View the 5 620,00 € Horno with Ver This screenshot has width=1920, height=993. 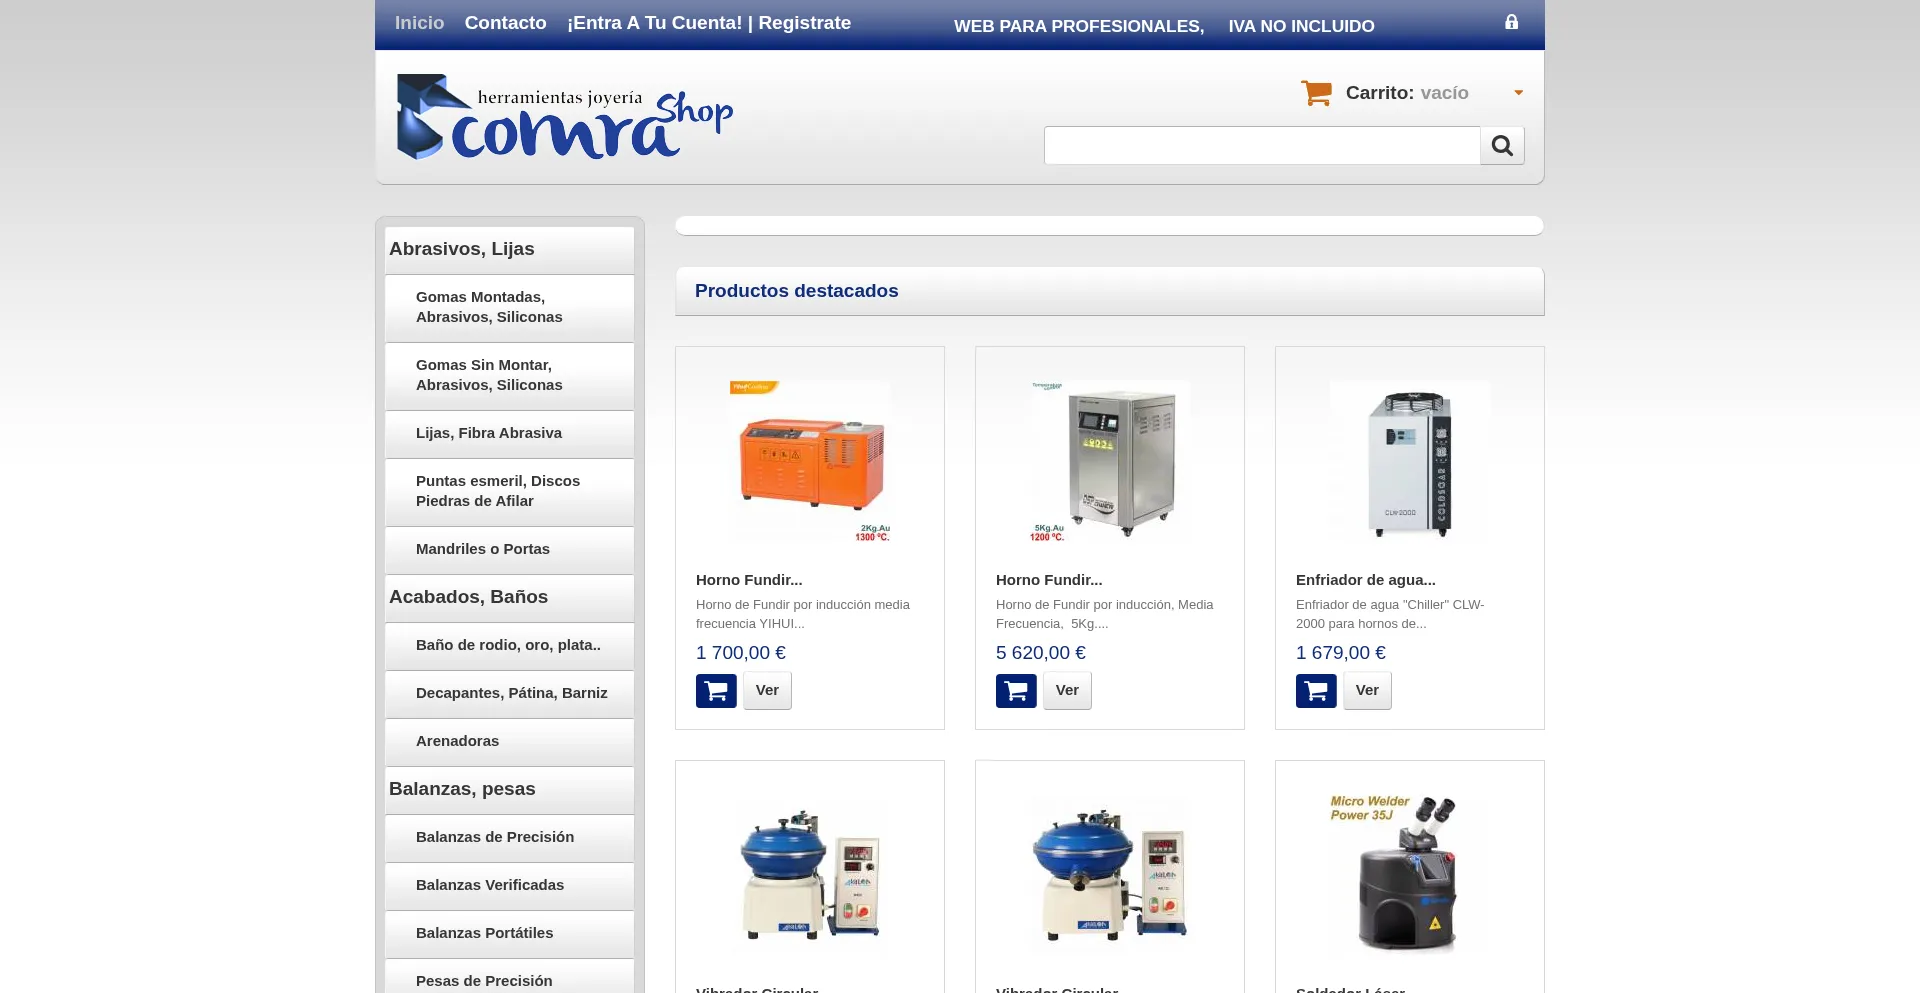click(x=1067, y=690)
